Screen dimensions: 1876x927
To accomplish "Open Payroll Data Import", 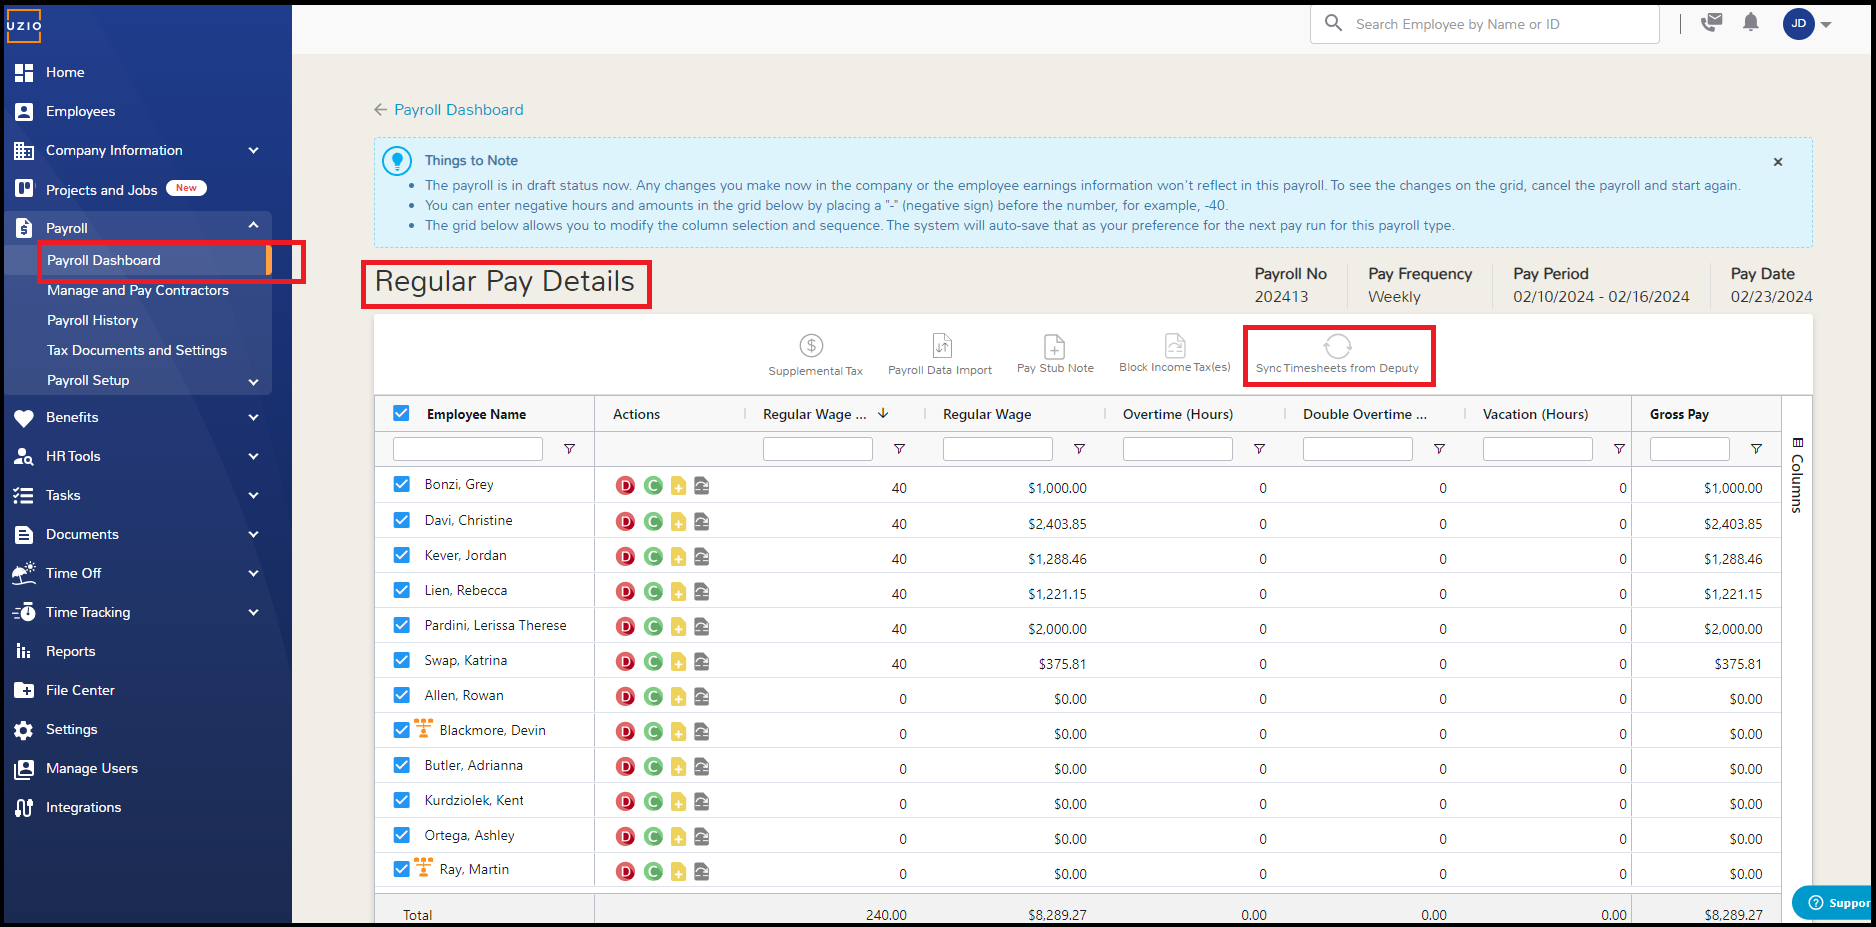I will click(940, 355).
